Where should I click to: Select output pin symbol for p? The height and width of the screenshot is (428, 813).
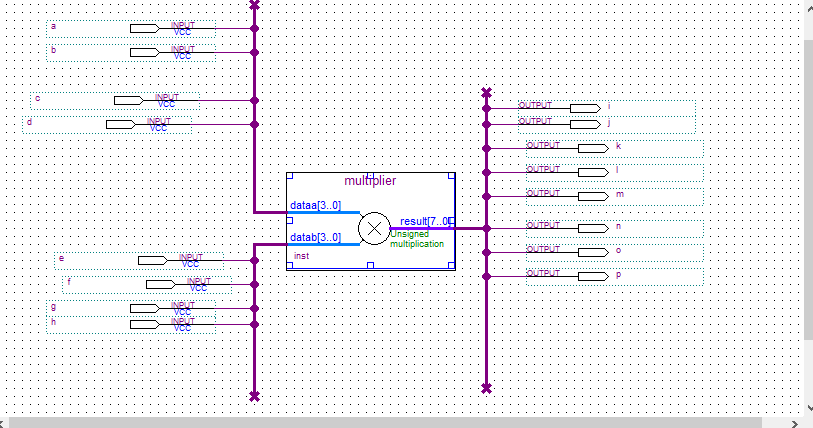coord(593,277)
